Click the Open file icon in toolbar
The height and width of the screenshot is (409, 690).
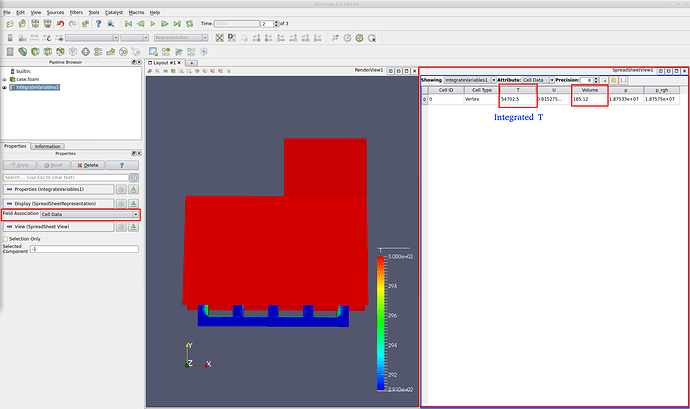click(x=8, y=23)
